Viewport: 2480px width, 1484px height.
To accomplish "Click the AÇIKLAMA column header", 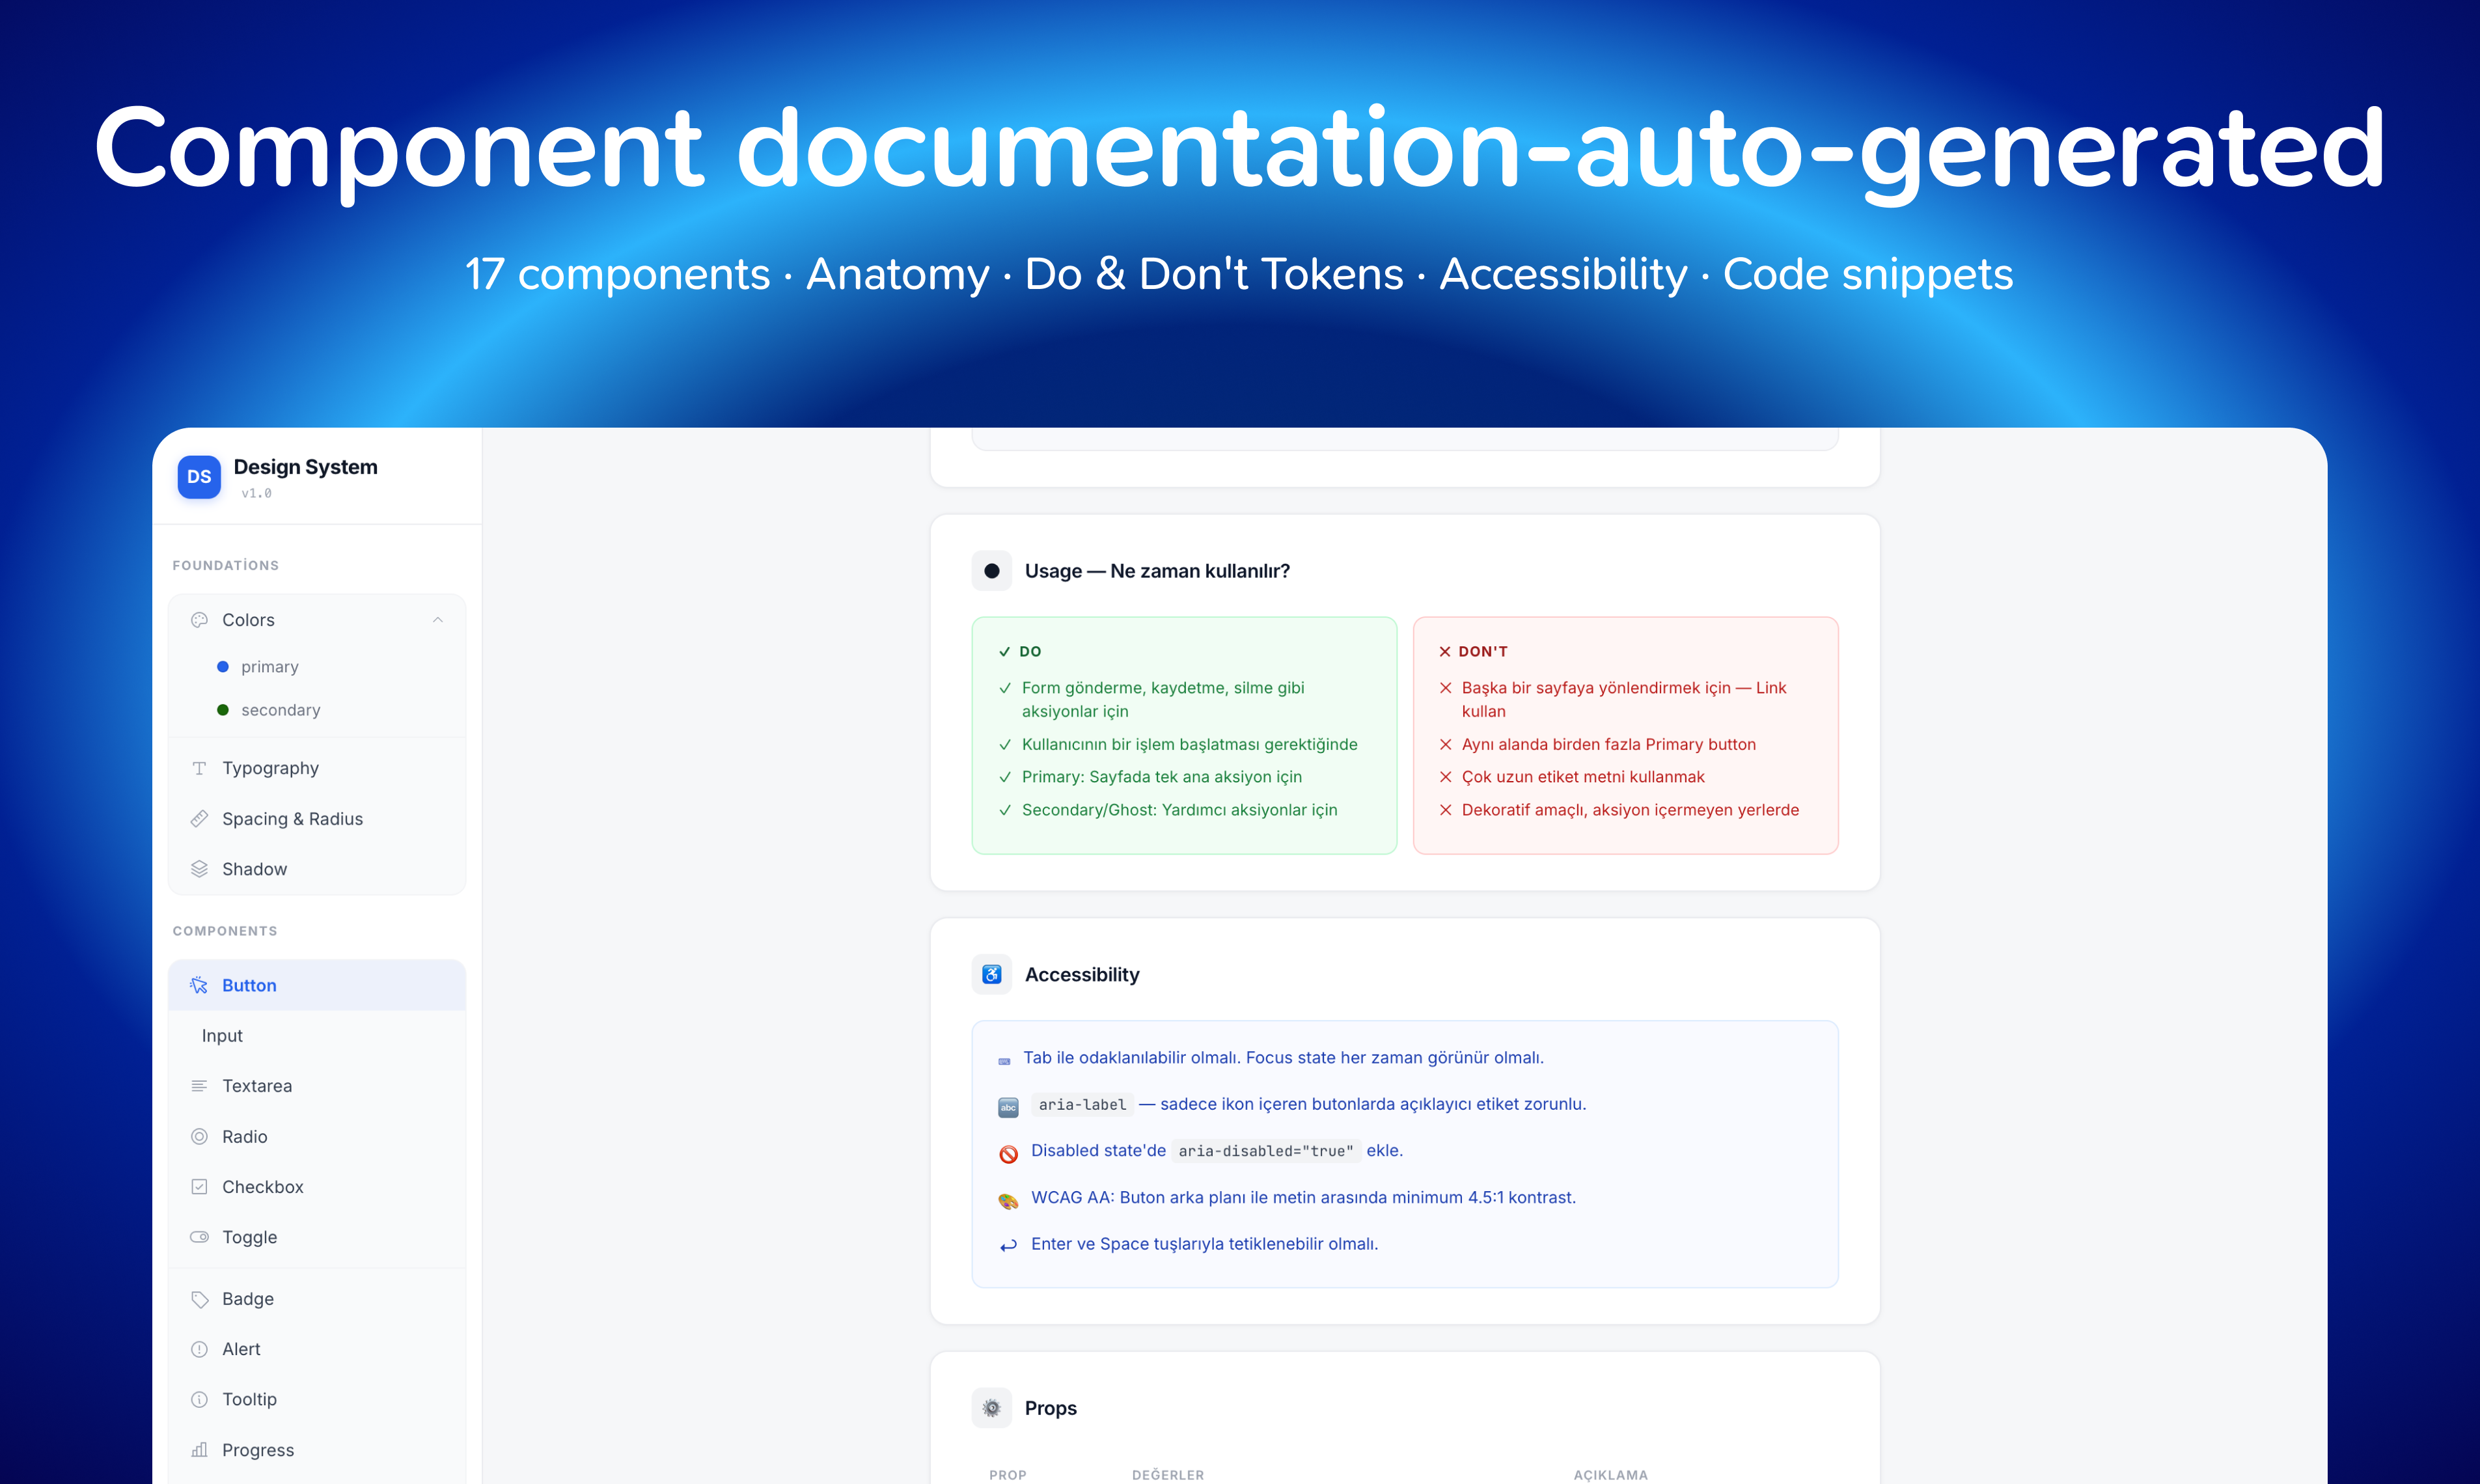I will point(1611,1475).
